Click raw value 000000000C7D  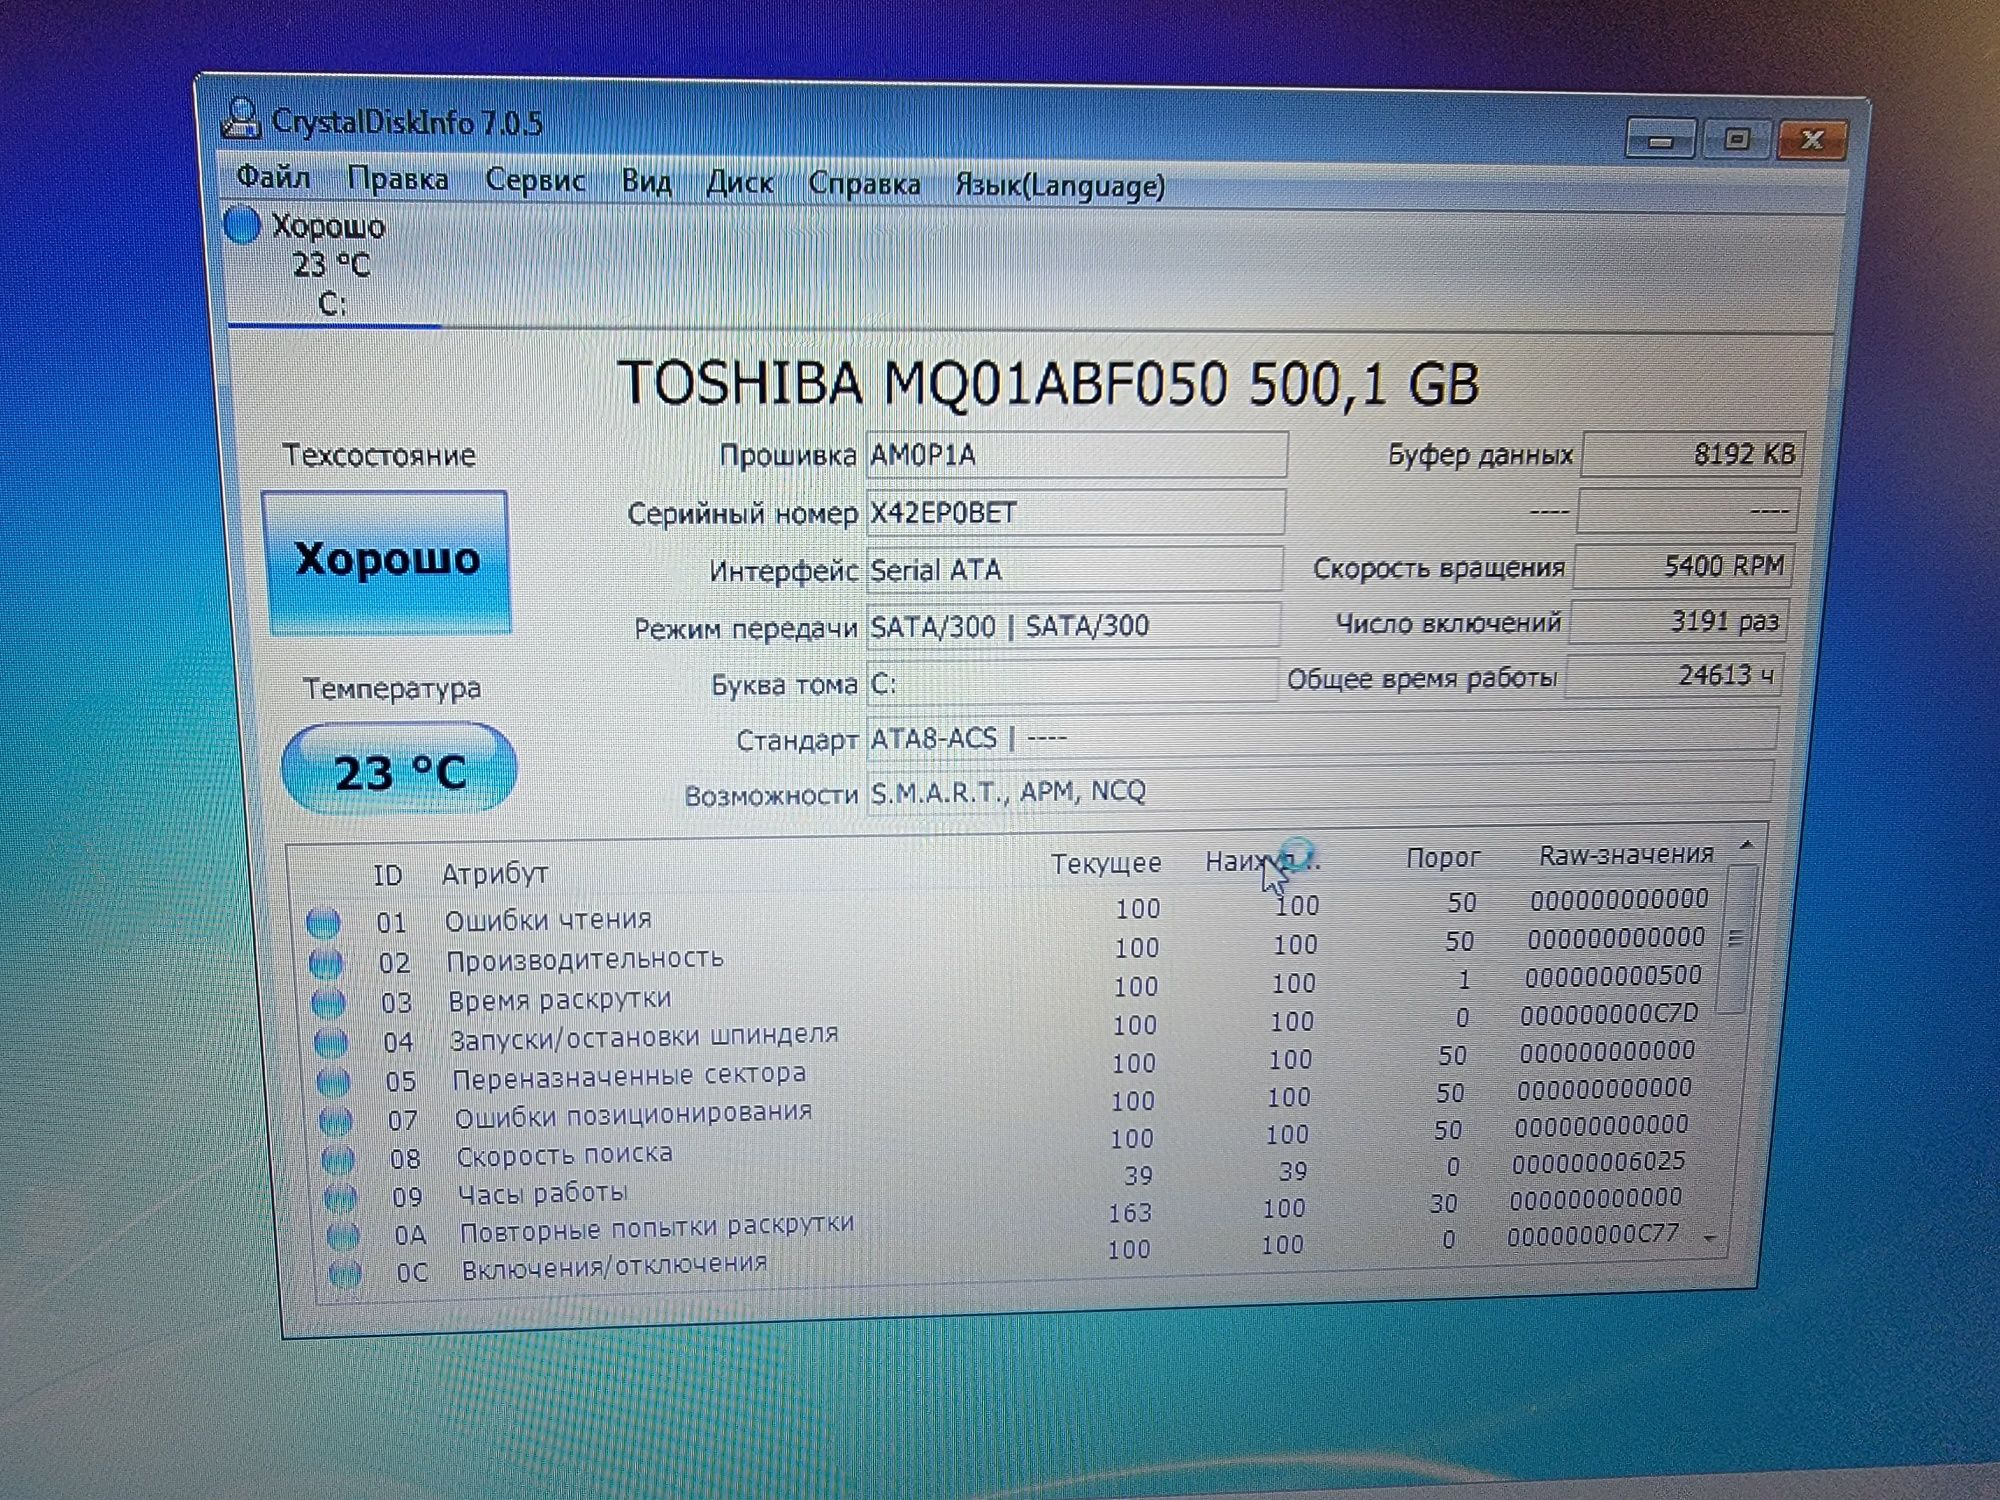pos(1609,1015)
